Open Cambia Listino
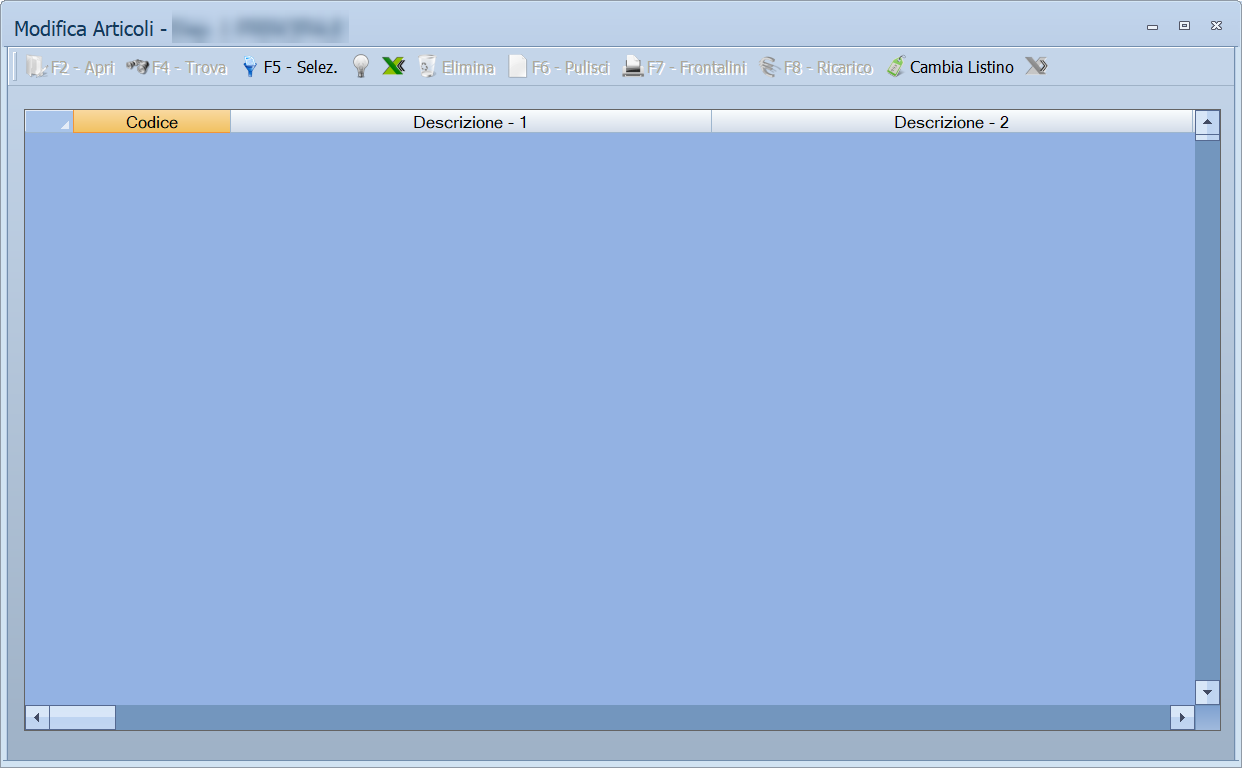The width and height of the screenshot is (1242, 768). coord(950,68)
